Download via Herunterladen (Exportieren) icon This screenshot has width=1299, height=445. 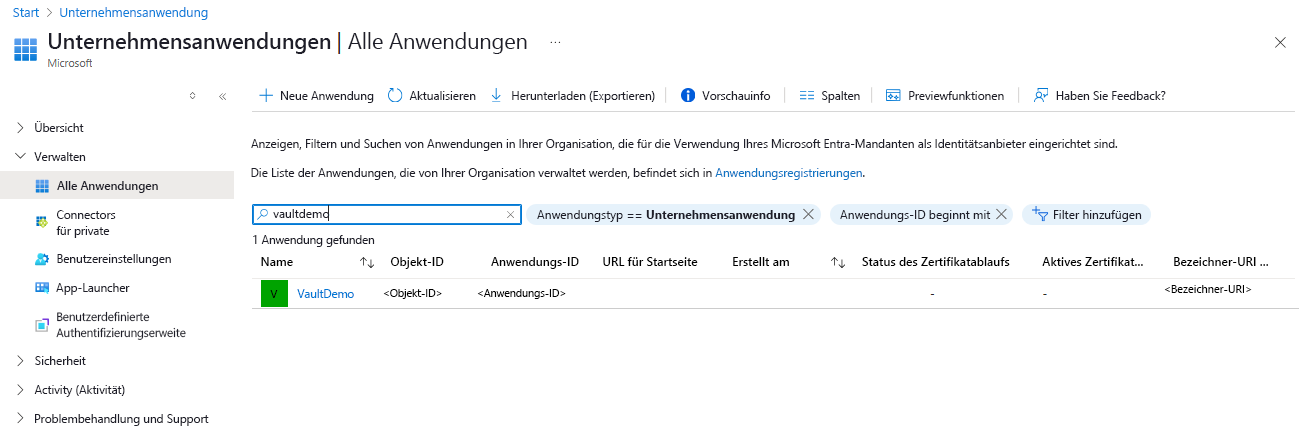tap(496, 95)
